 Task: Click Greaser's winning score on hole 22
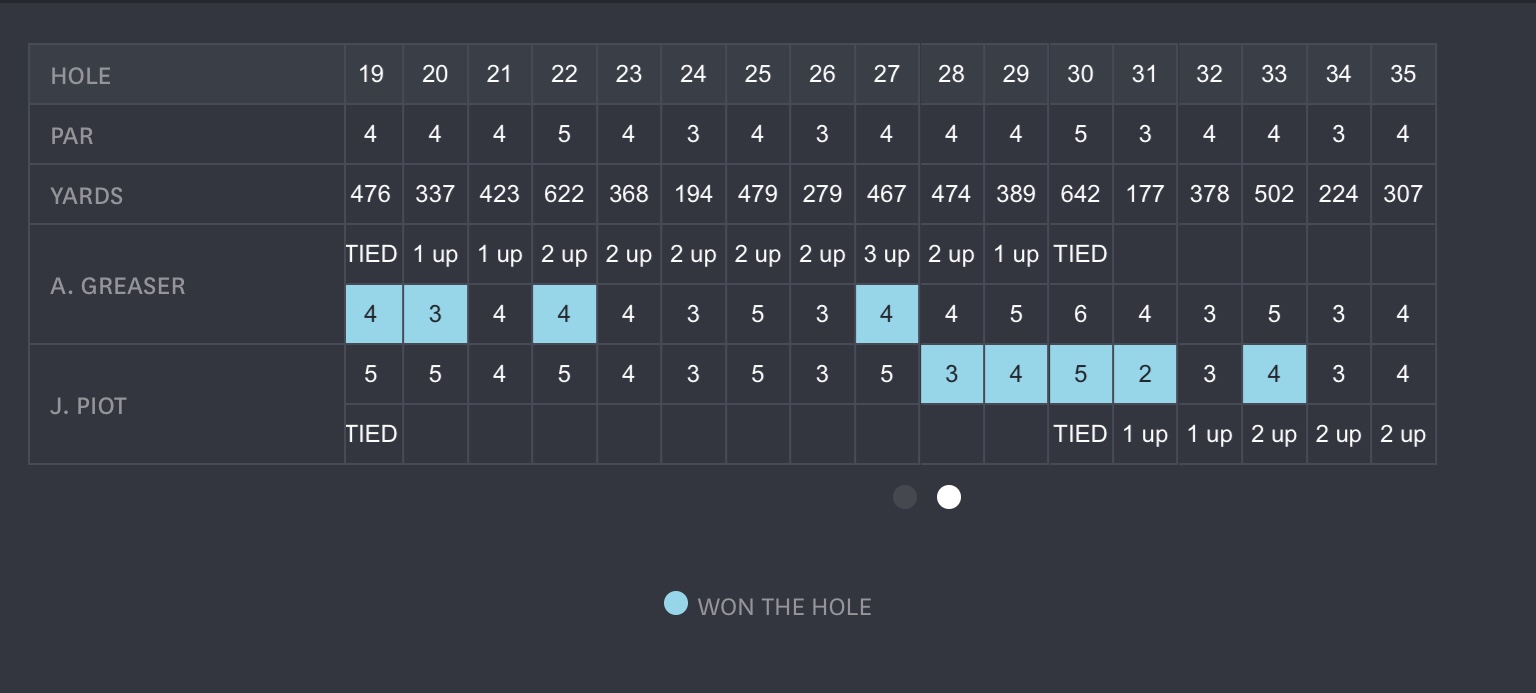(564, 314)
